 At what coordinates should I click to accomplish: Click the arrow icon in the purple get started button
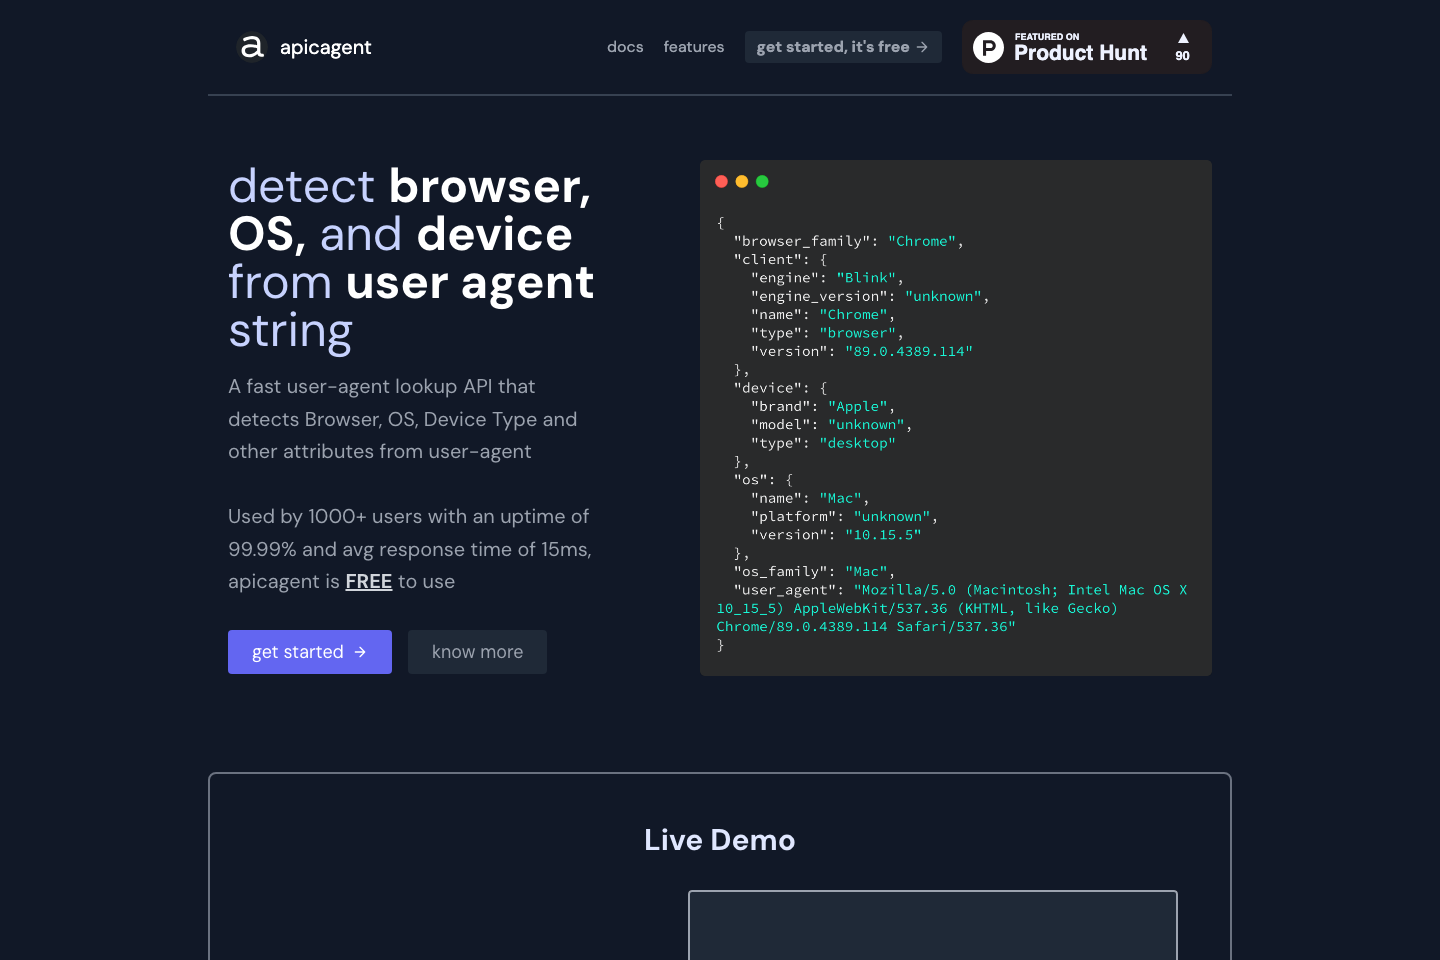(360, 652)
